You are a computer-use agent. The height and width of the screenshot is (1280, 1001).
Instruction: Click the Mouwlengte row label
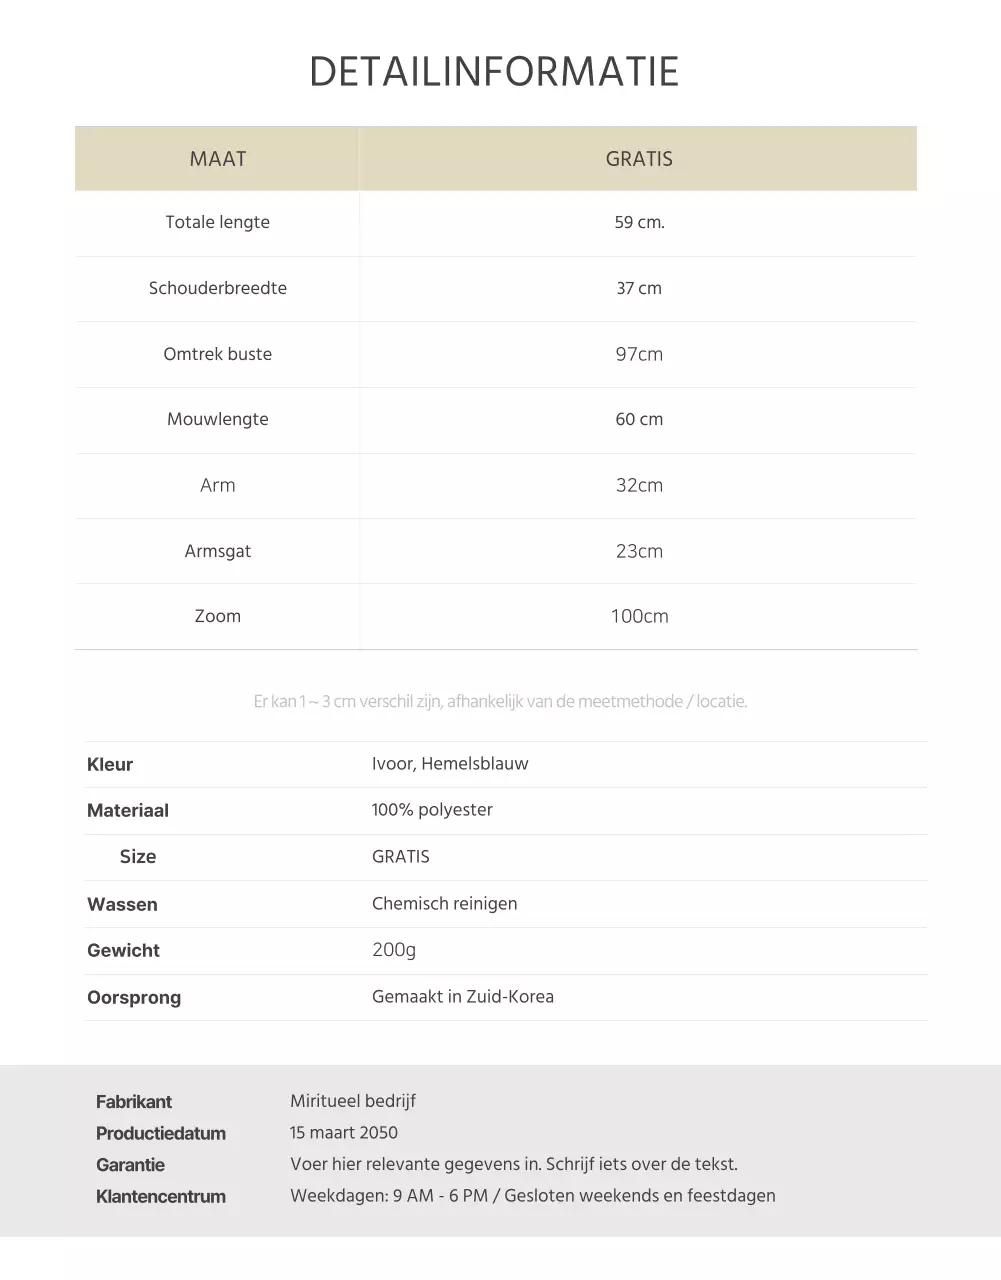[218, 419]
